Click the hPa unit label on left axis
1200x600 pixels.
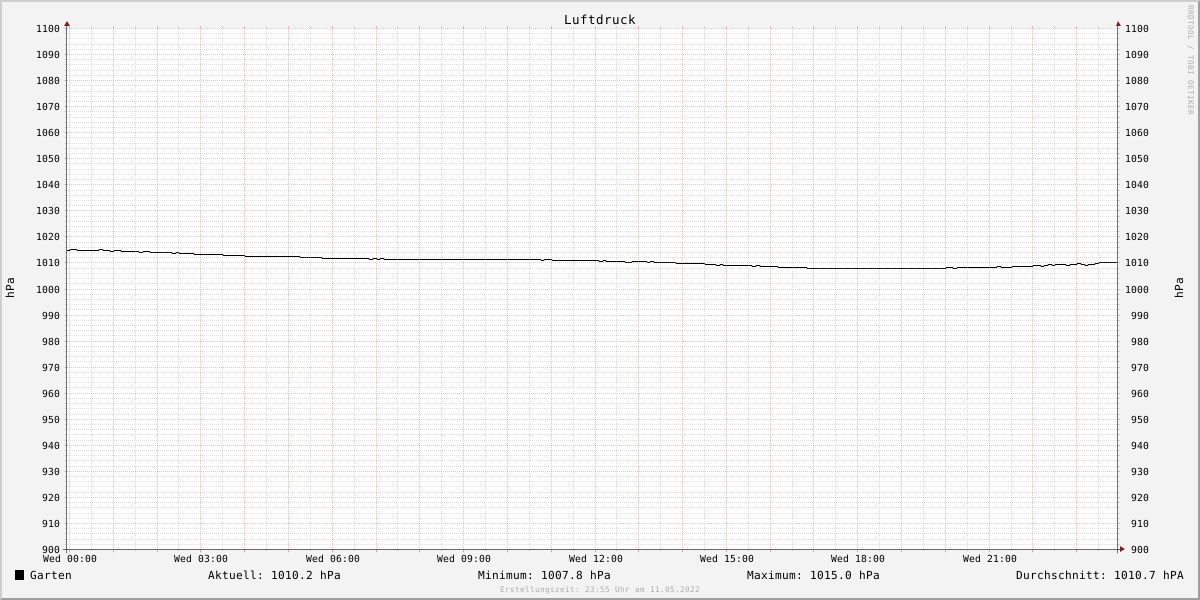point(10,288)
